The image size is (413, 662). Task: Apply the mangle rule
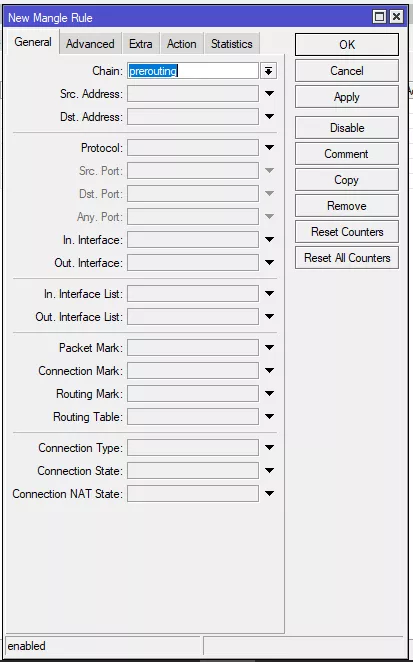(x=347, y=97)
